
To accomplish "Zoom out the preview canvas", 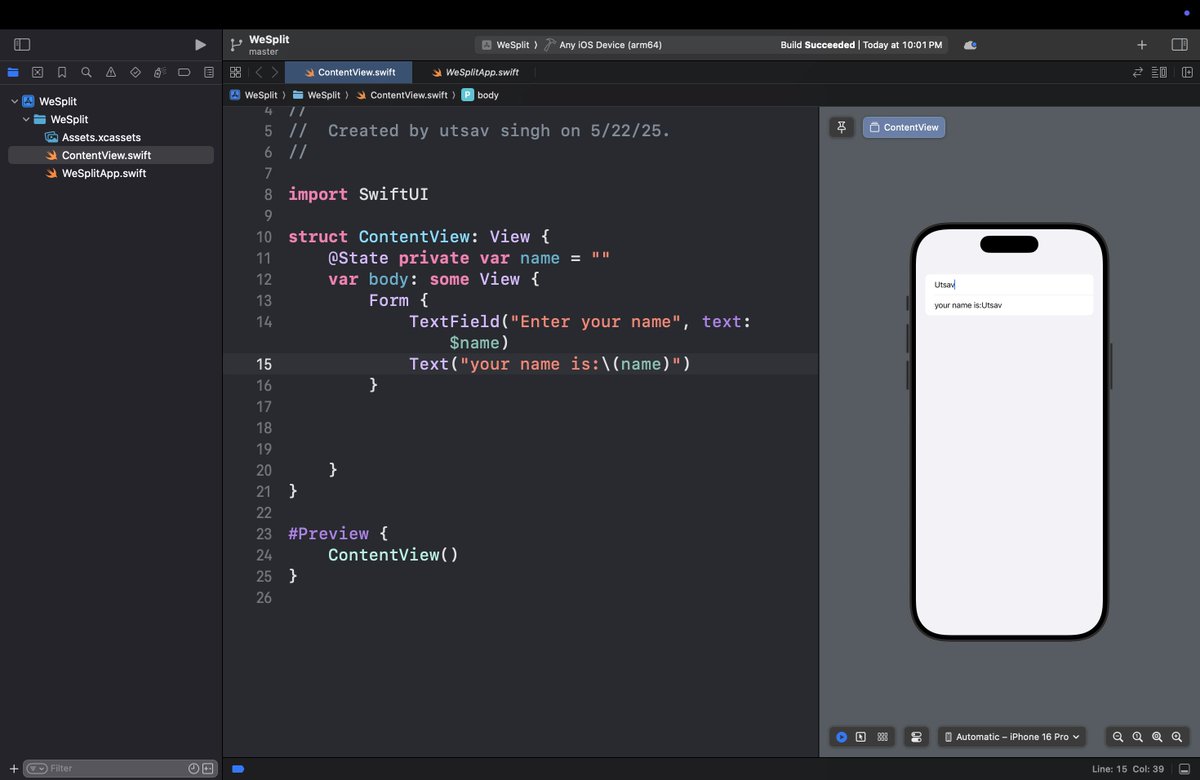I will tap(1118, 737).
